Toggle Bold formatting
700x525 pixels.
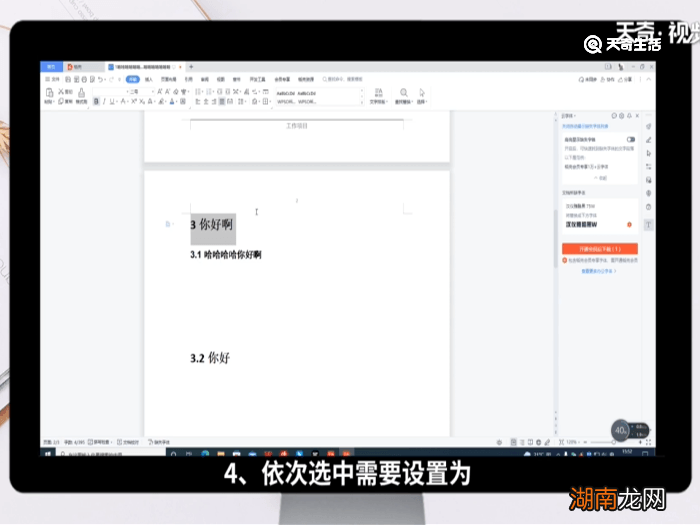96,102
